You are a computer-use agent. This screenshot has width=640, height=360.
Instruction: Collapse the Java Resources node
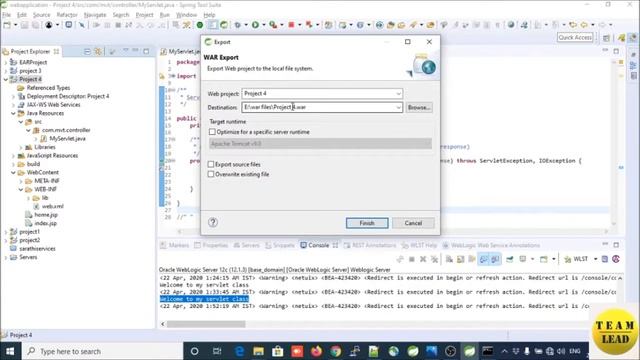coord(13,113)
